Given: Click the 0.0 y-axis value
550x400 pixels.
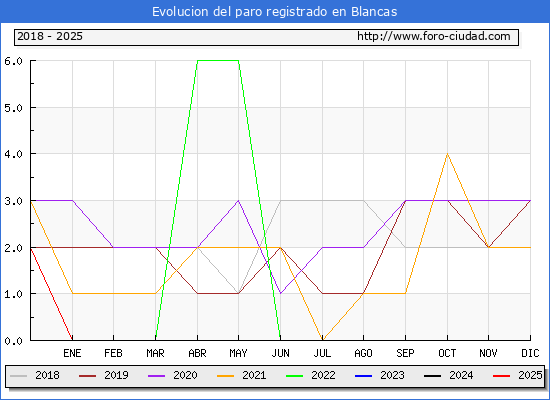Looking at the screenshot, I should coord(13,341).
